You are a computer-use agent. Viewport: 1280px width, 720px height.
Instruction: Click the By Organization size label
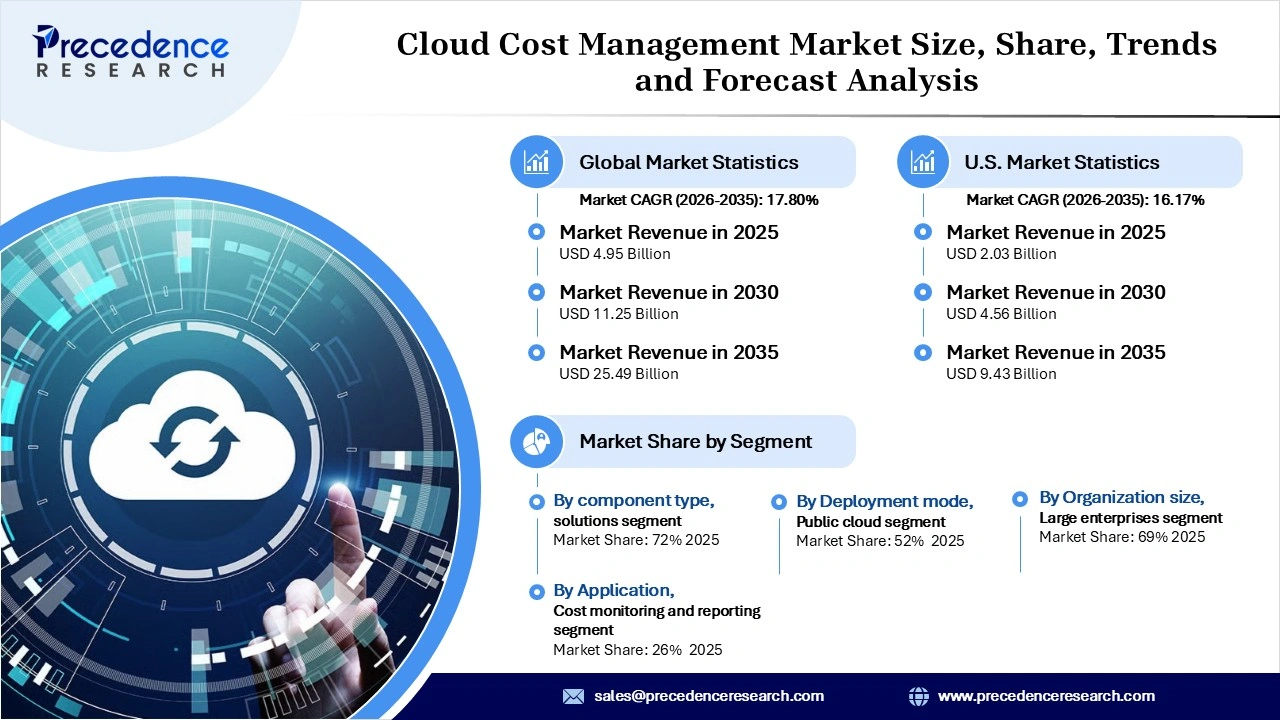point(1122,497)
